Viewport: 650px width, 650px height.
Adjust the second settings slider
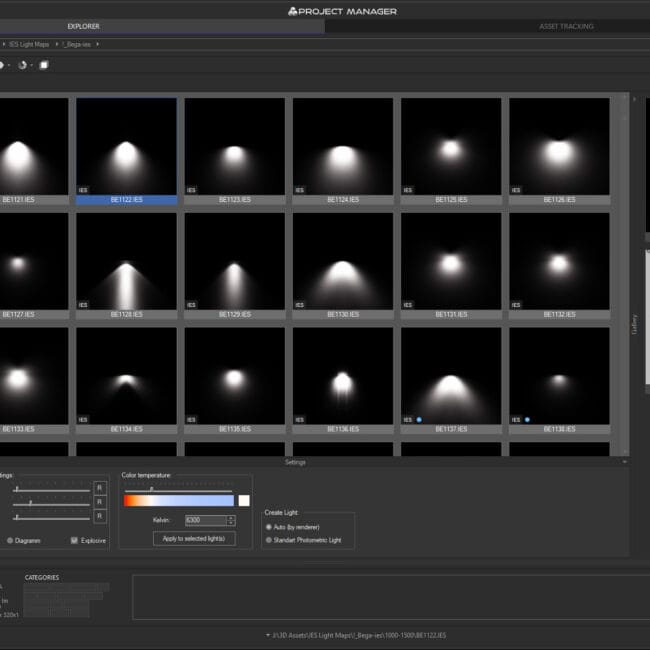point(51,504)
